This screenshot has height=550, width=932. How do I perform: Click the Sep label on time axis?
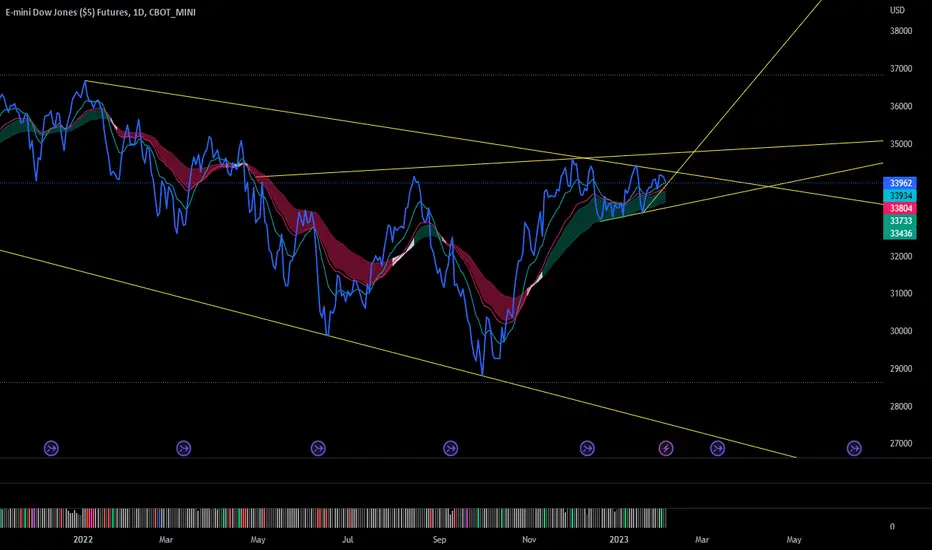439,540
